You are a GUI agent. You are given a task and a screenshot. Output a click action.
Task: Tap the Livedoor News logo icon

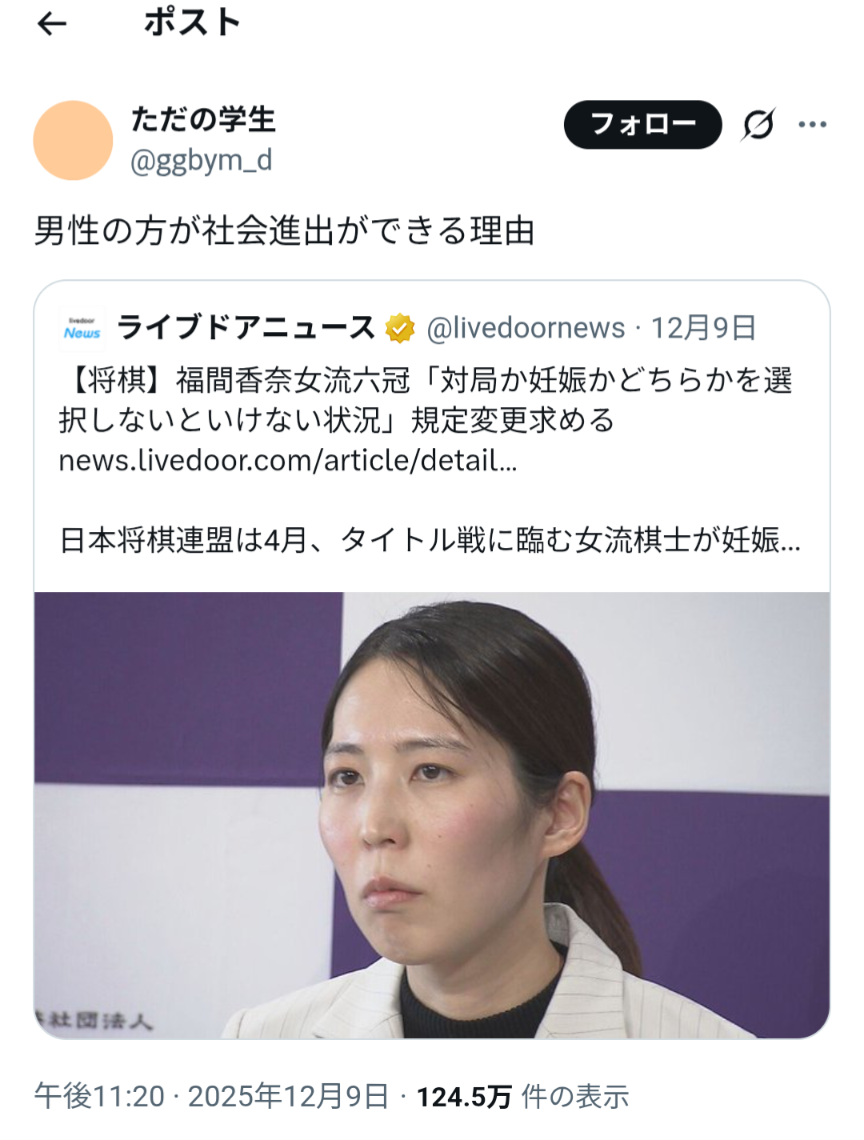click(81, 329)
